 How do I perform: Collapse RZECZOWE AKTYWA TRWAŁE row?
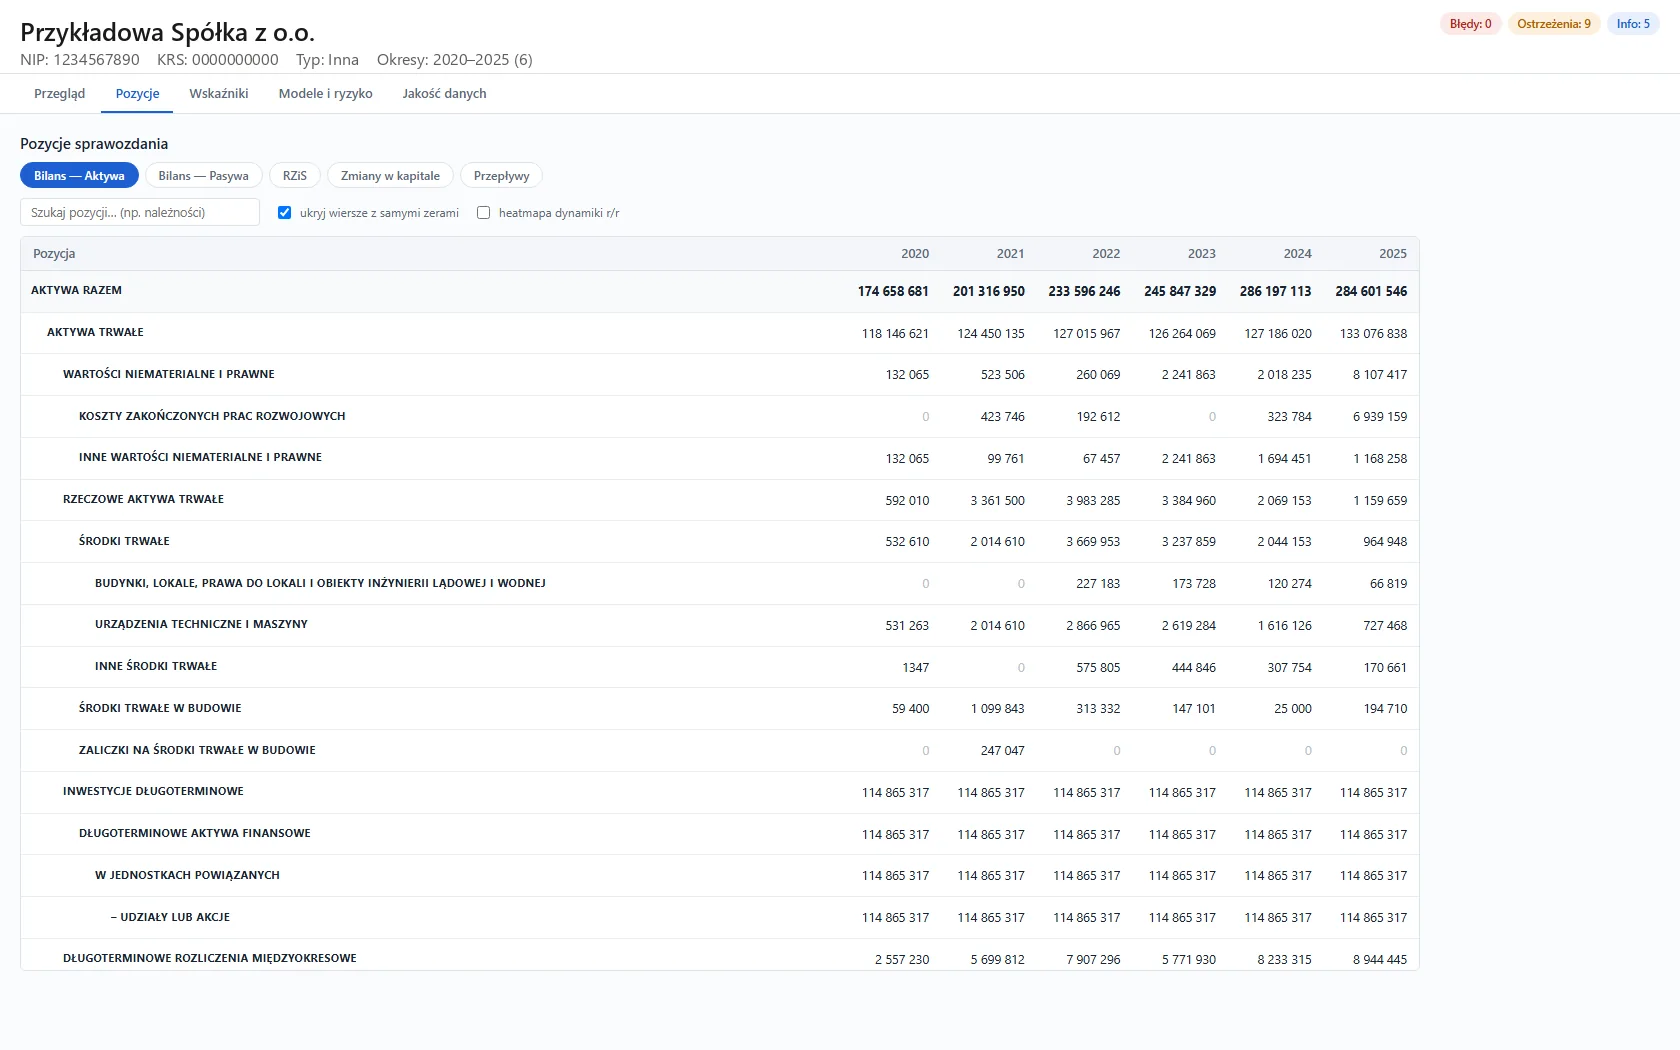(719, 500)
